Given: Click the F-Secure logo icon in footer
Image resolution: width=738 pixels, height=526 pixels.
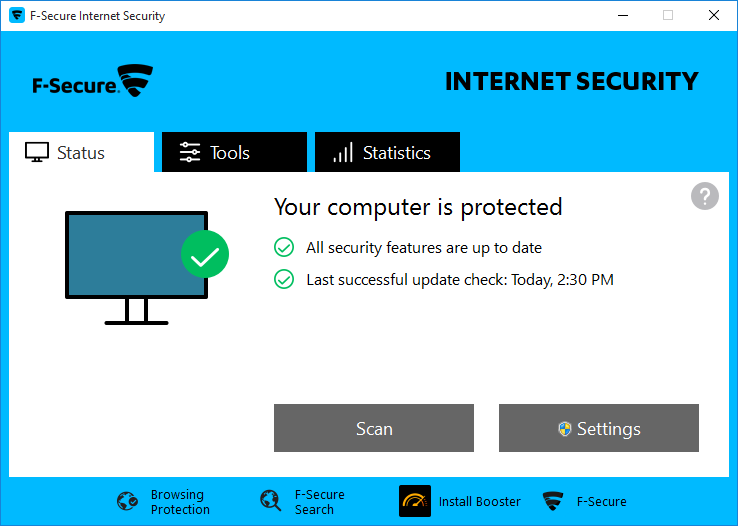Looking at the screenshot, I should (x=553, y=502).
